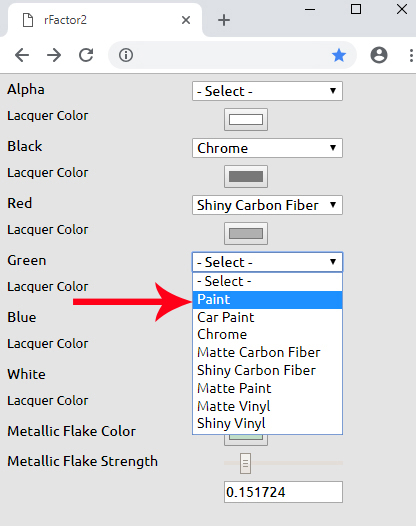This screenshot has height=526, width=416.
Task: Open the Black lacquer color swatch
Action: (x=246, y=176)
